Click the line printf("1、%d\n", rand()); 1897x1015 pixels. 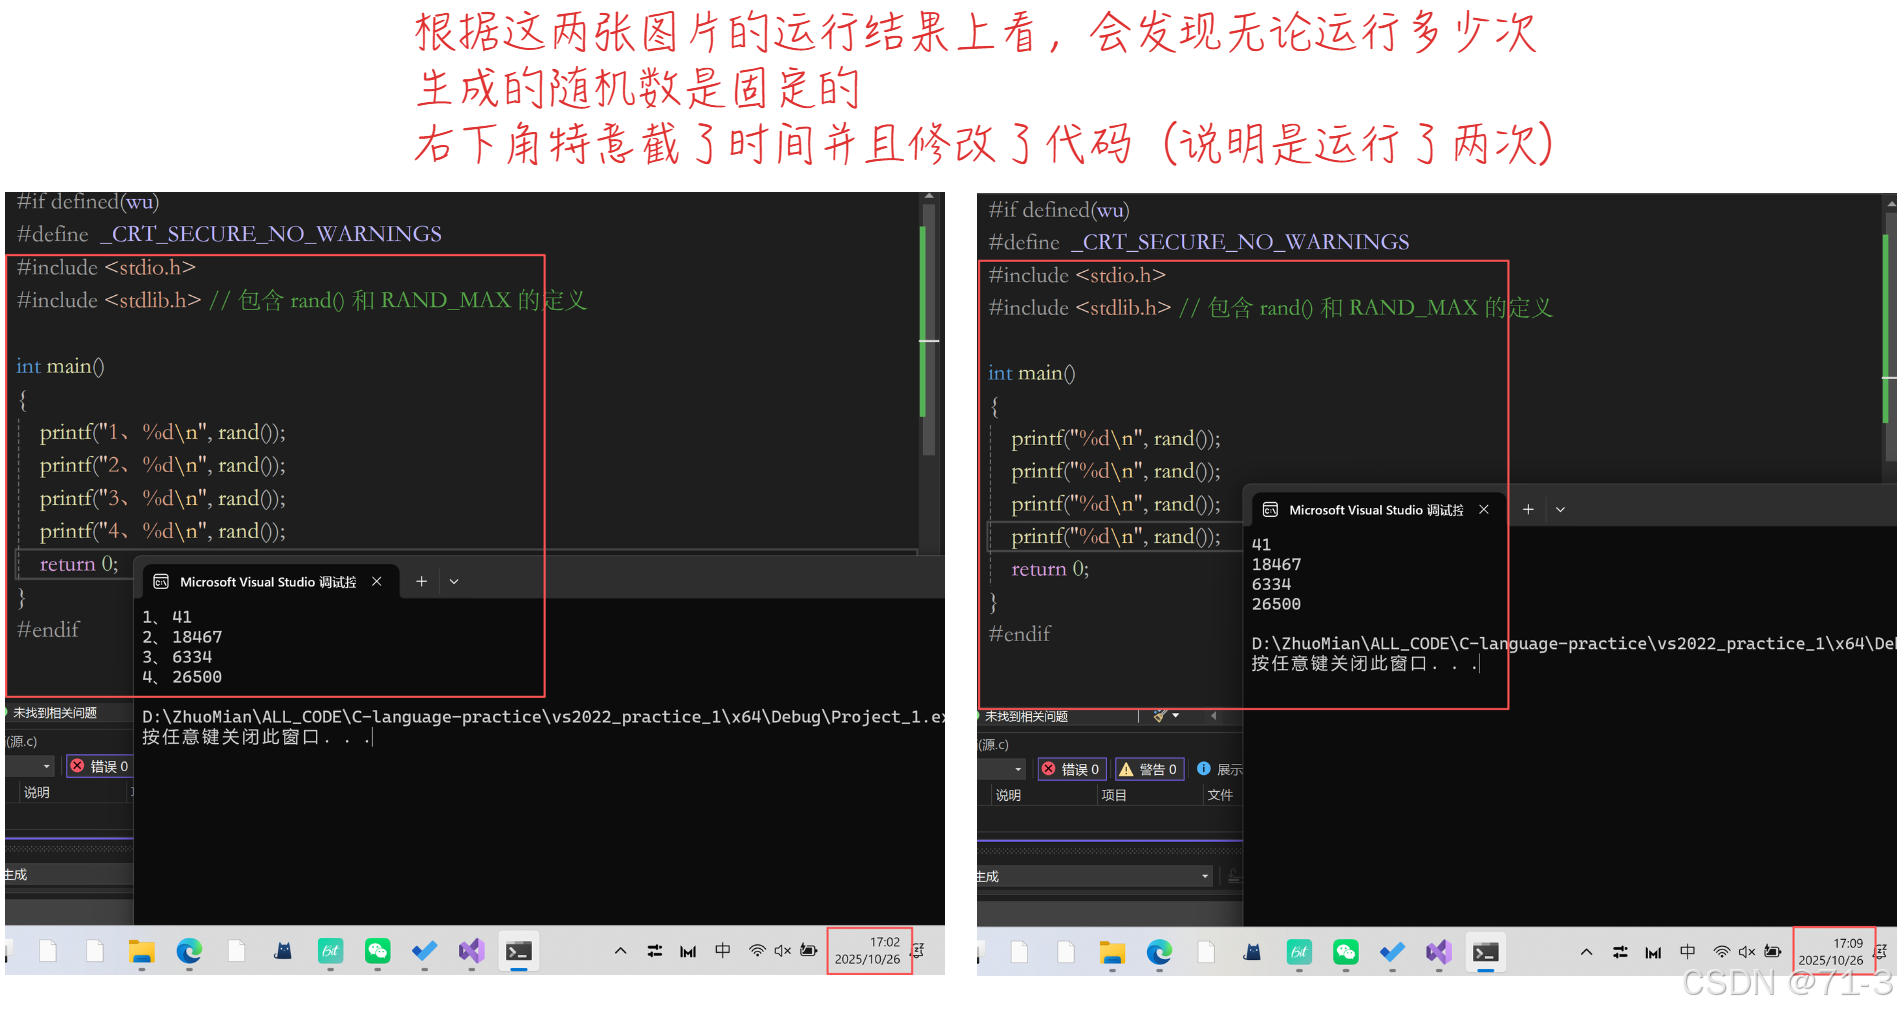click(x=162, y=432)
